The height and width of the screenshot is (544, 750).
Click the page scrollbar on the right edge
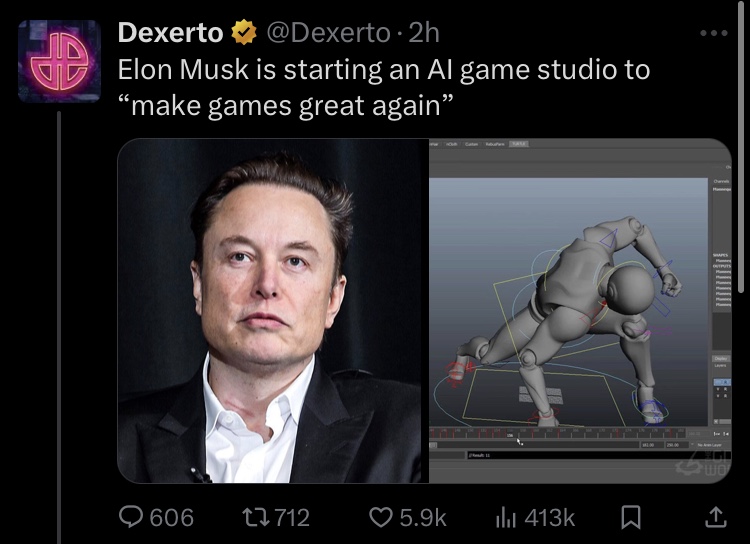741,146
